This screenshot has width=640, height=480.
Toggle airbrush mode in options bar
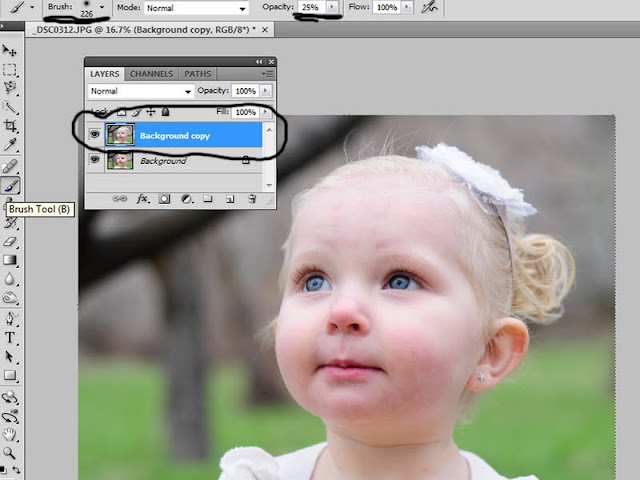coord(429,7)
